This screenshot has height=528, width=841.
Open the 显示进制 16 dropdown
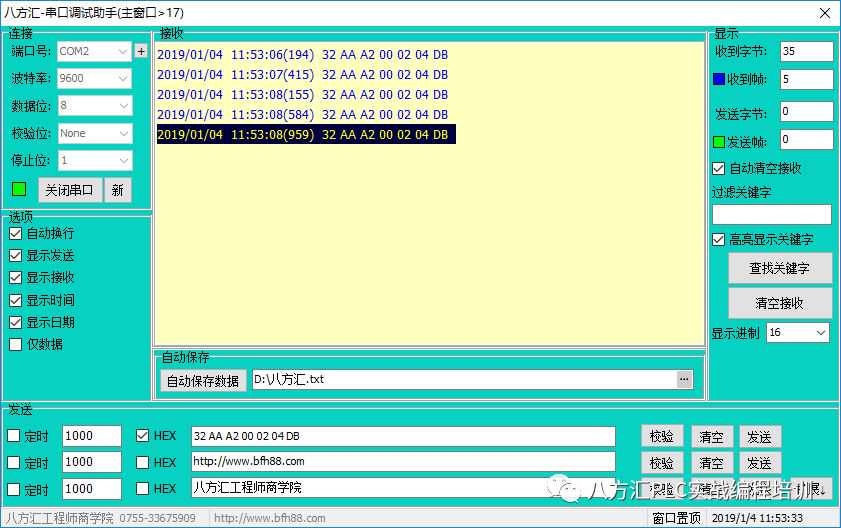[797, 333]
